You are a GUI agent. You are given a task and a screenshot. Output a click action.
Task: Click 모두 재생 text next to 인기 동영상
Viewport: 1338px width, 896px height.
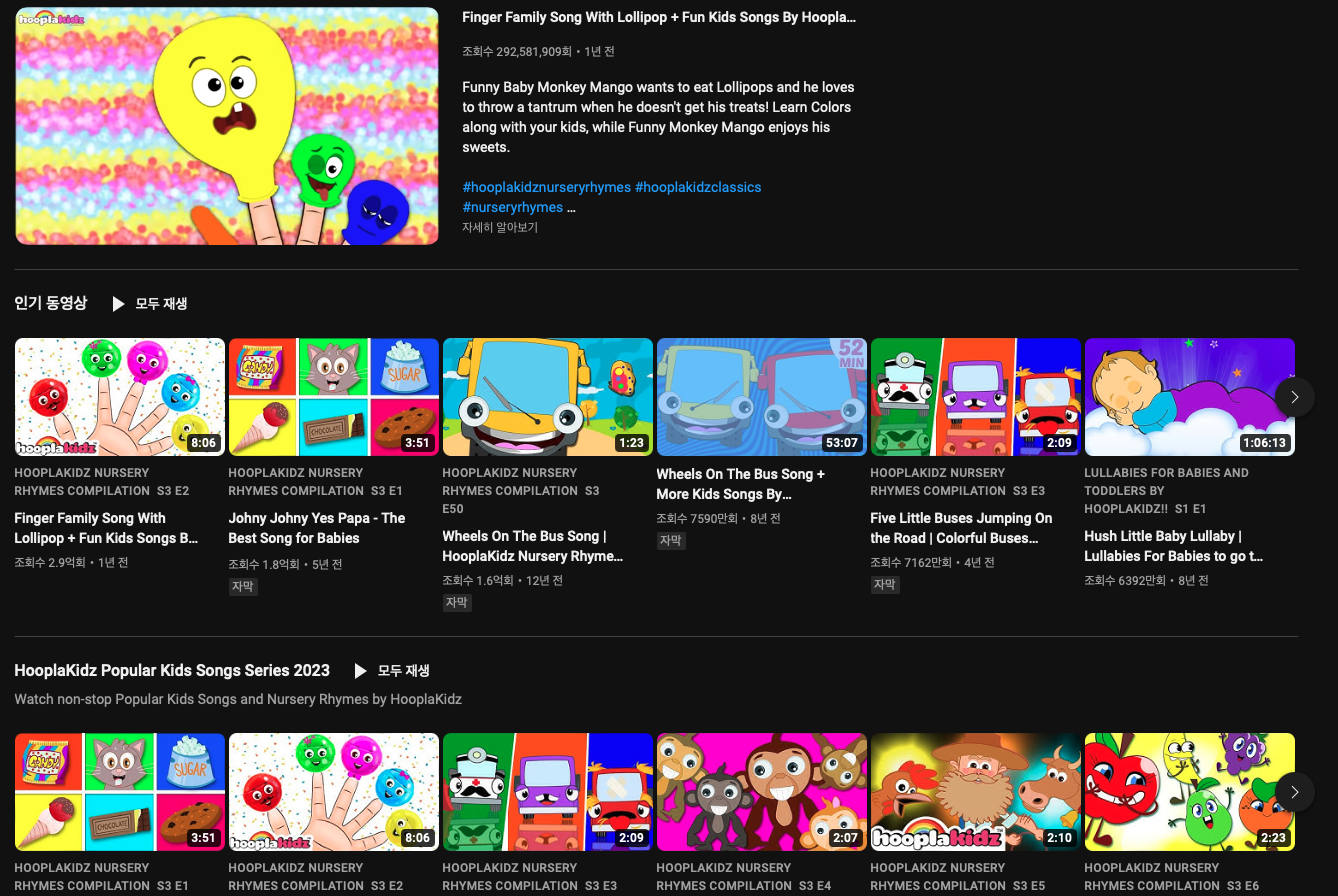[x=161, y=303]
